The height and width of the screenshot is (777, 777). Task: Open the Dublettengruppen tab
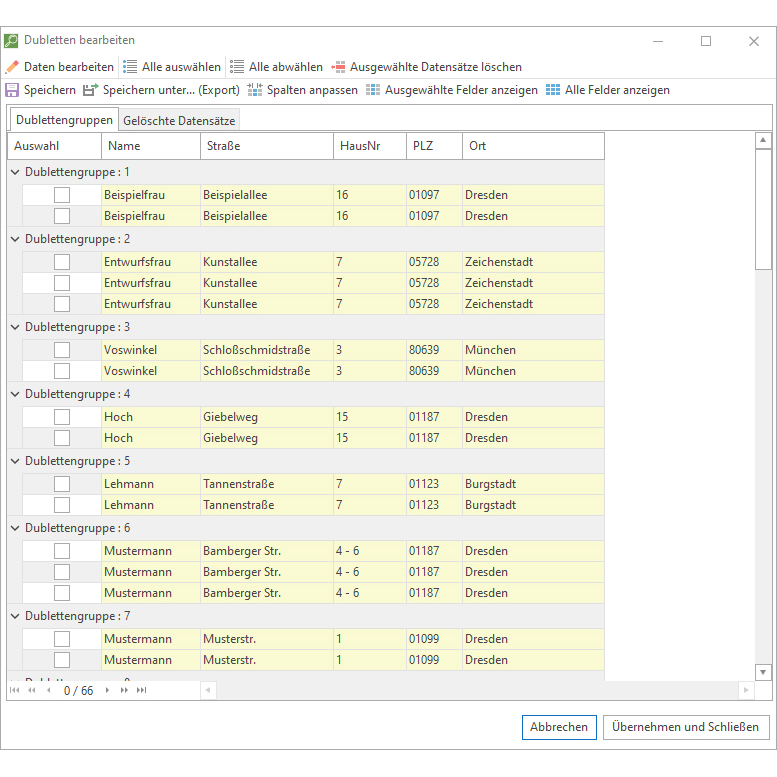[64, 120]
